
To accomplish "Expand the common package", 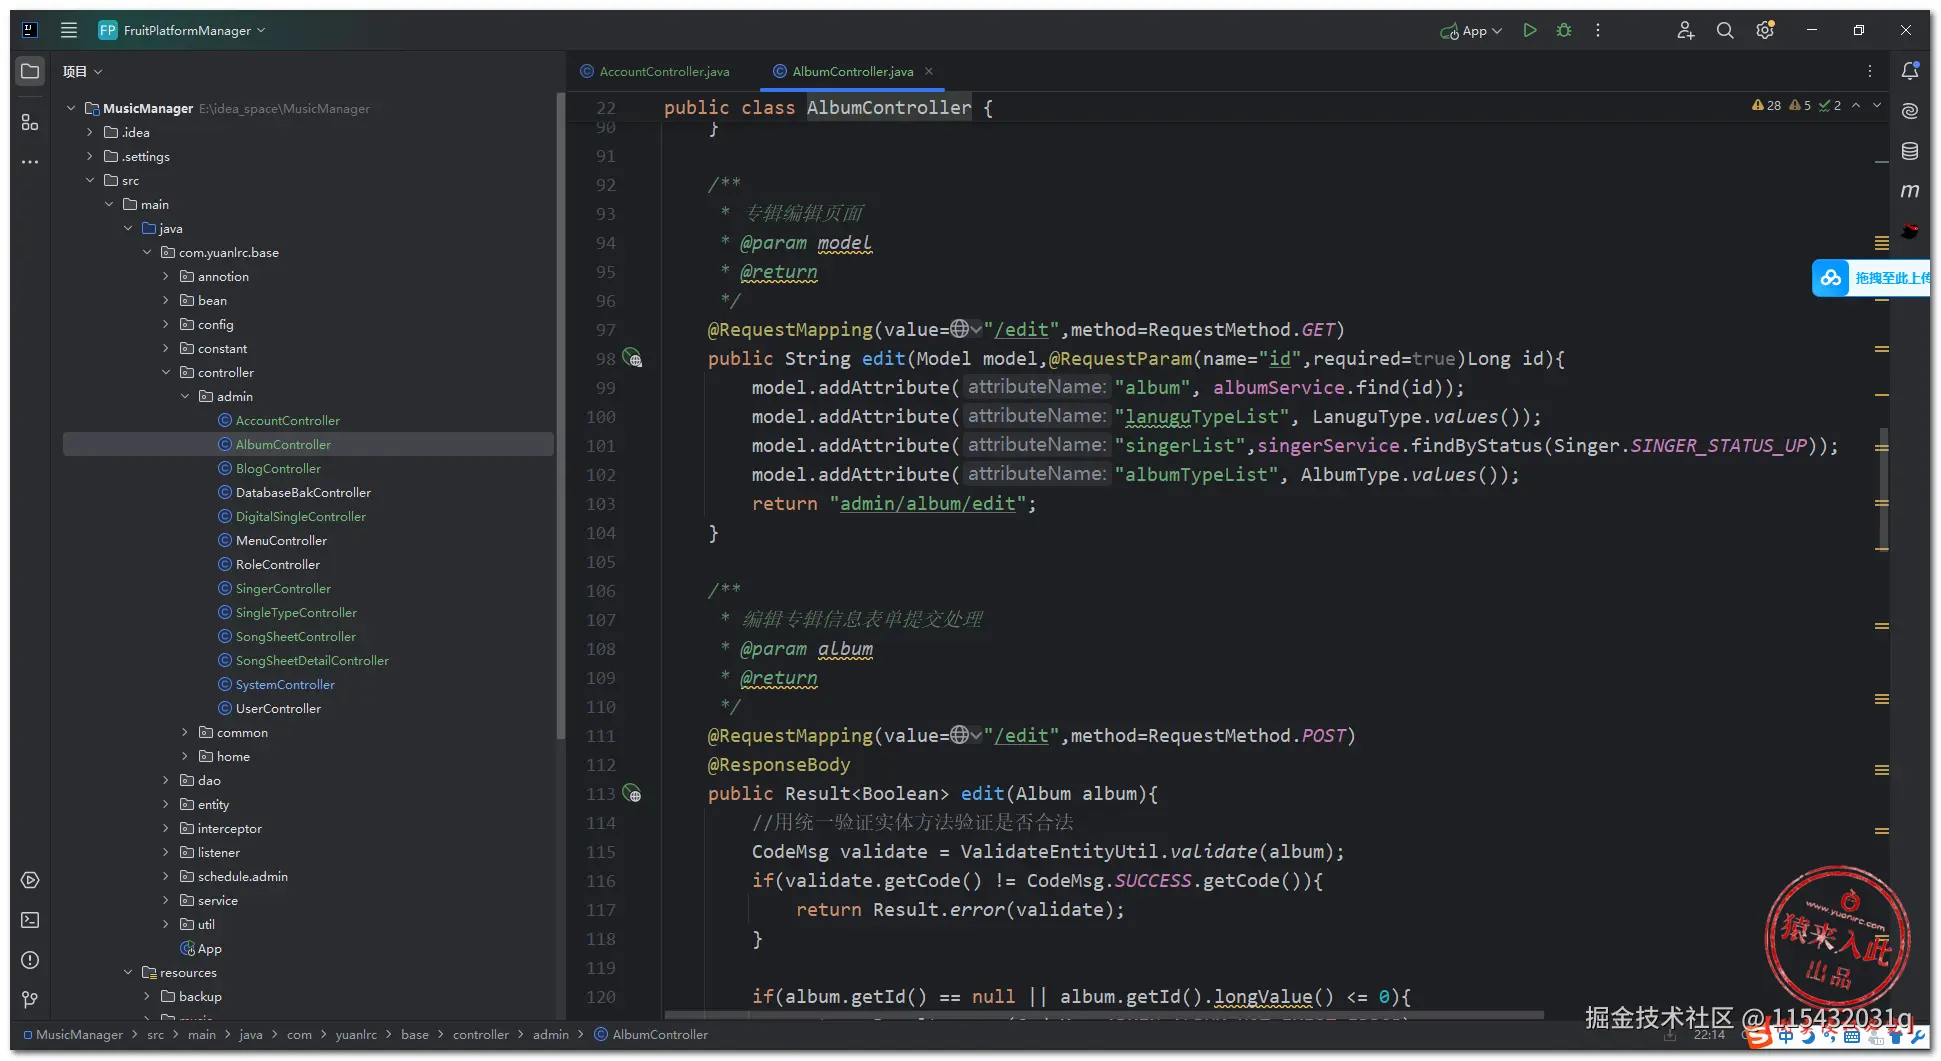I will click(185, 732).
